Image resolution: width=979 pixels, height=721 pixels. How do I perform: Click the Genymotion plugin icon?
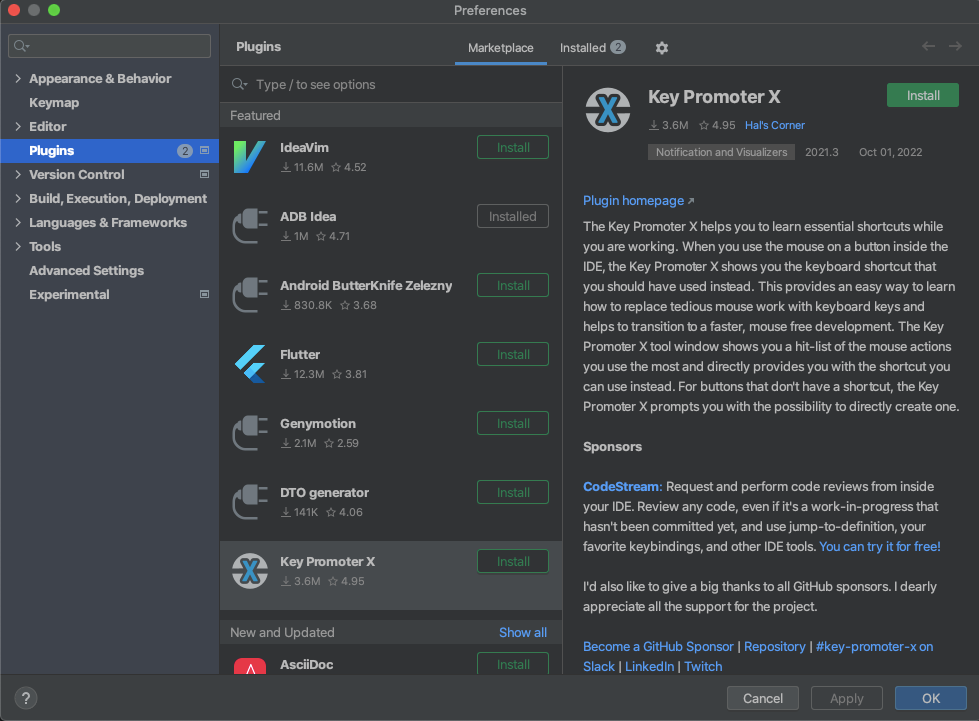tap(249, 433)
